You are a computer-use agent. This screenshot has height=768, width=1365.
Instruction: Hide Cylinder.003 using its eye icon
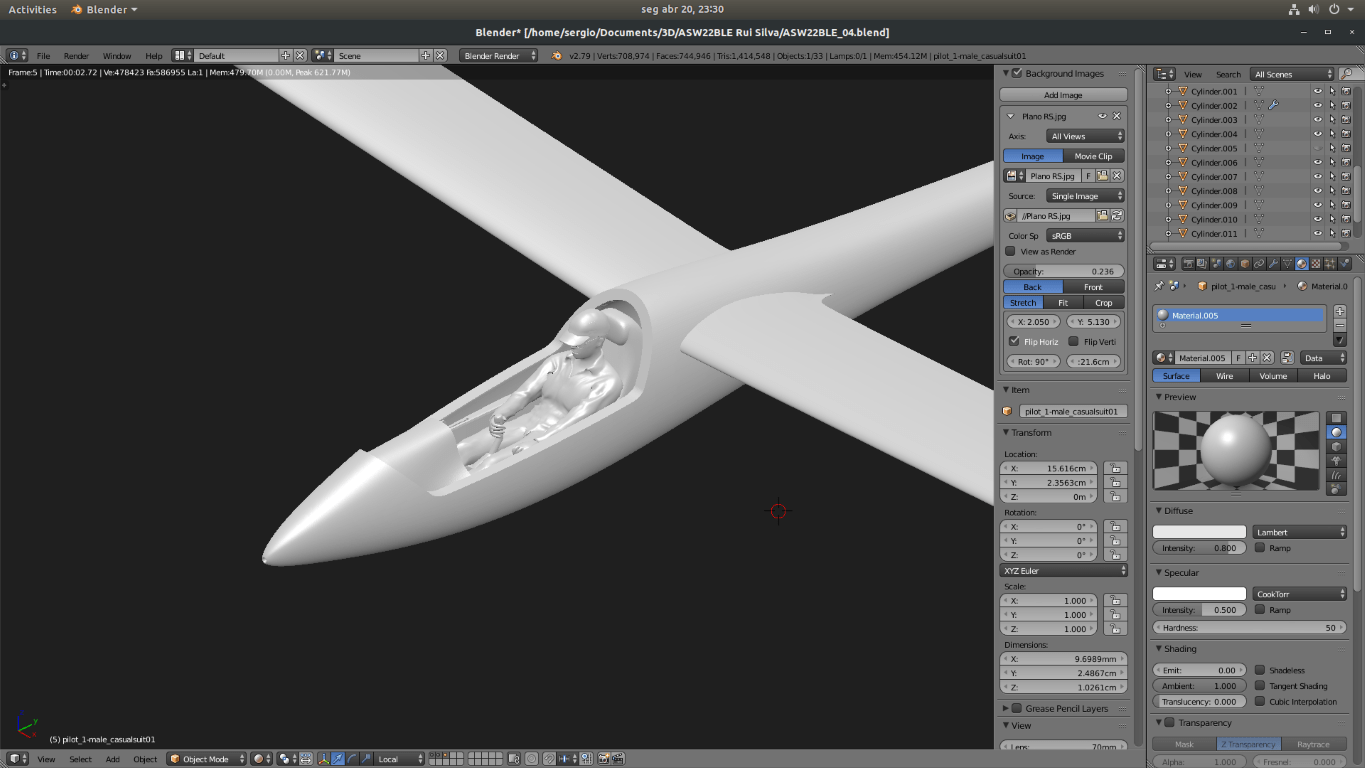1317,120
